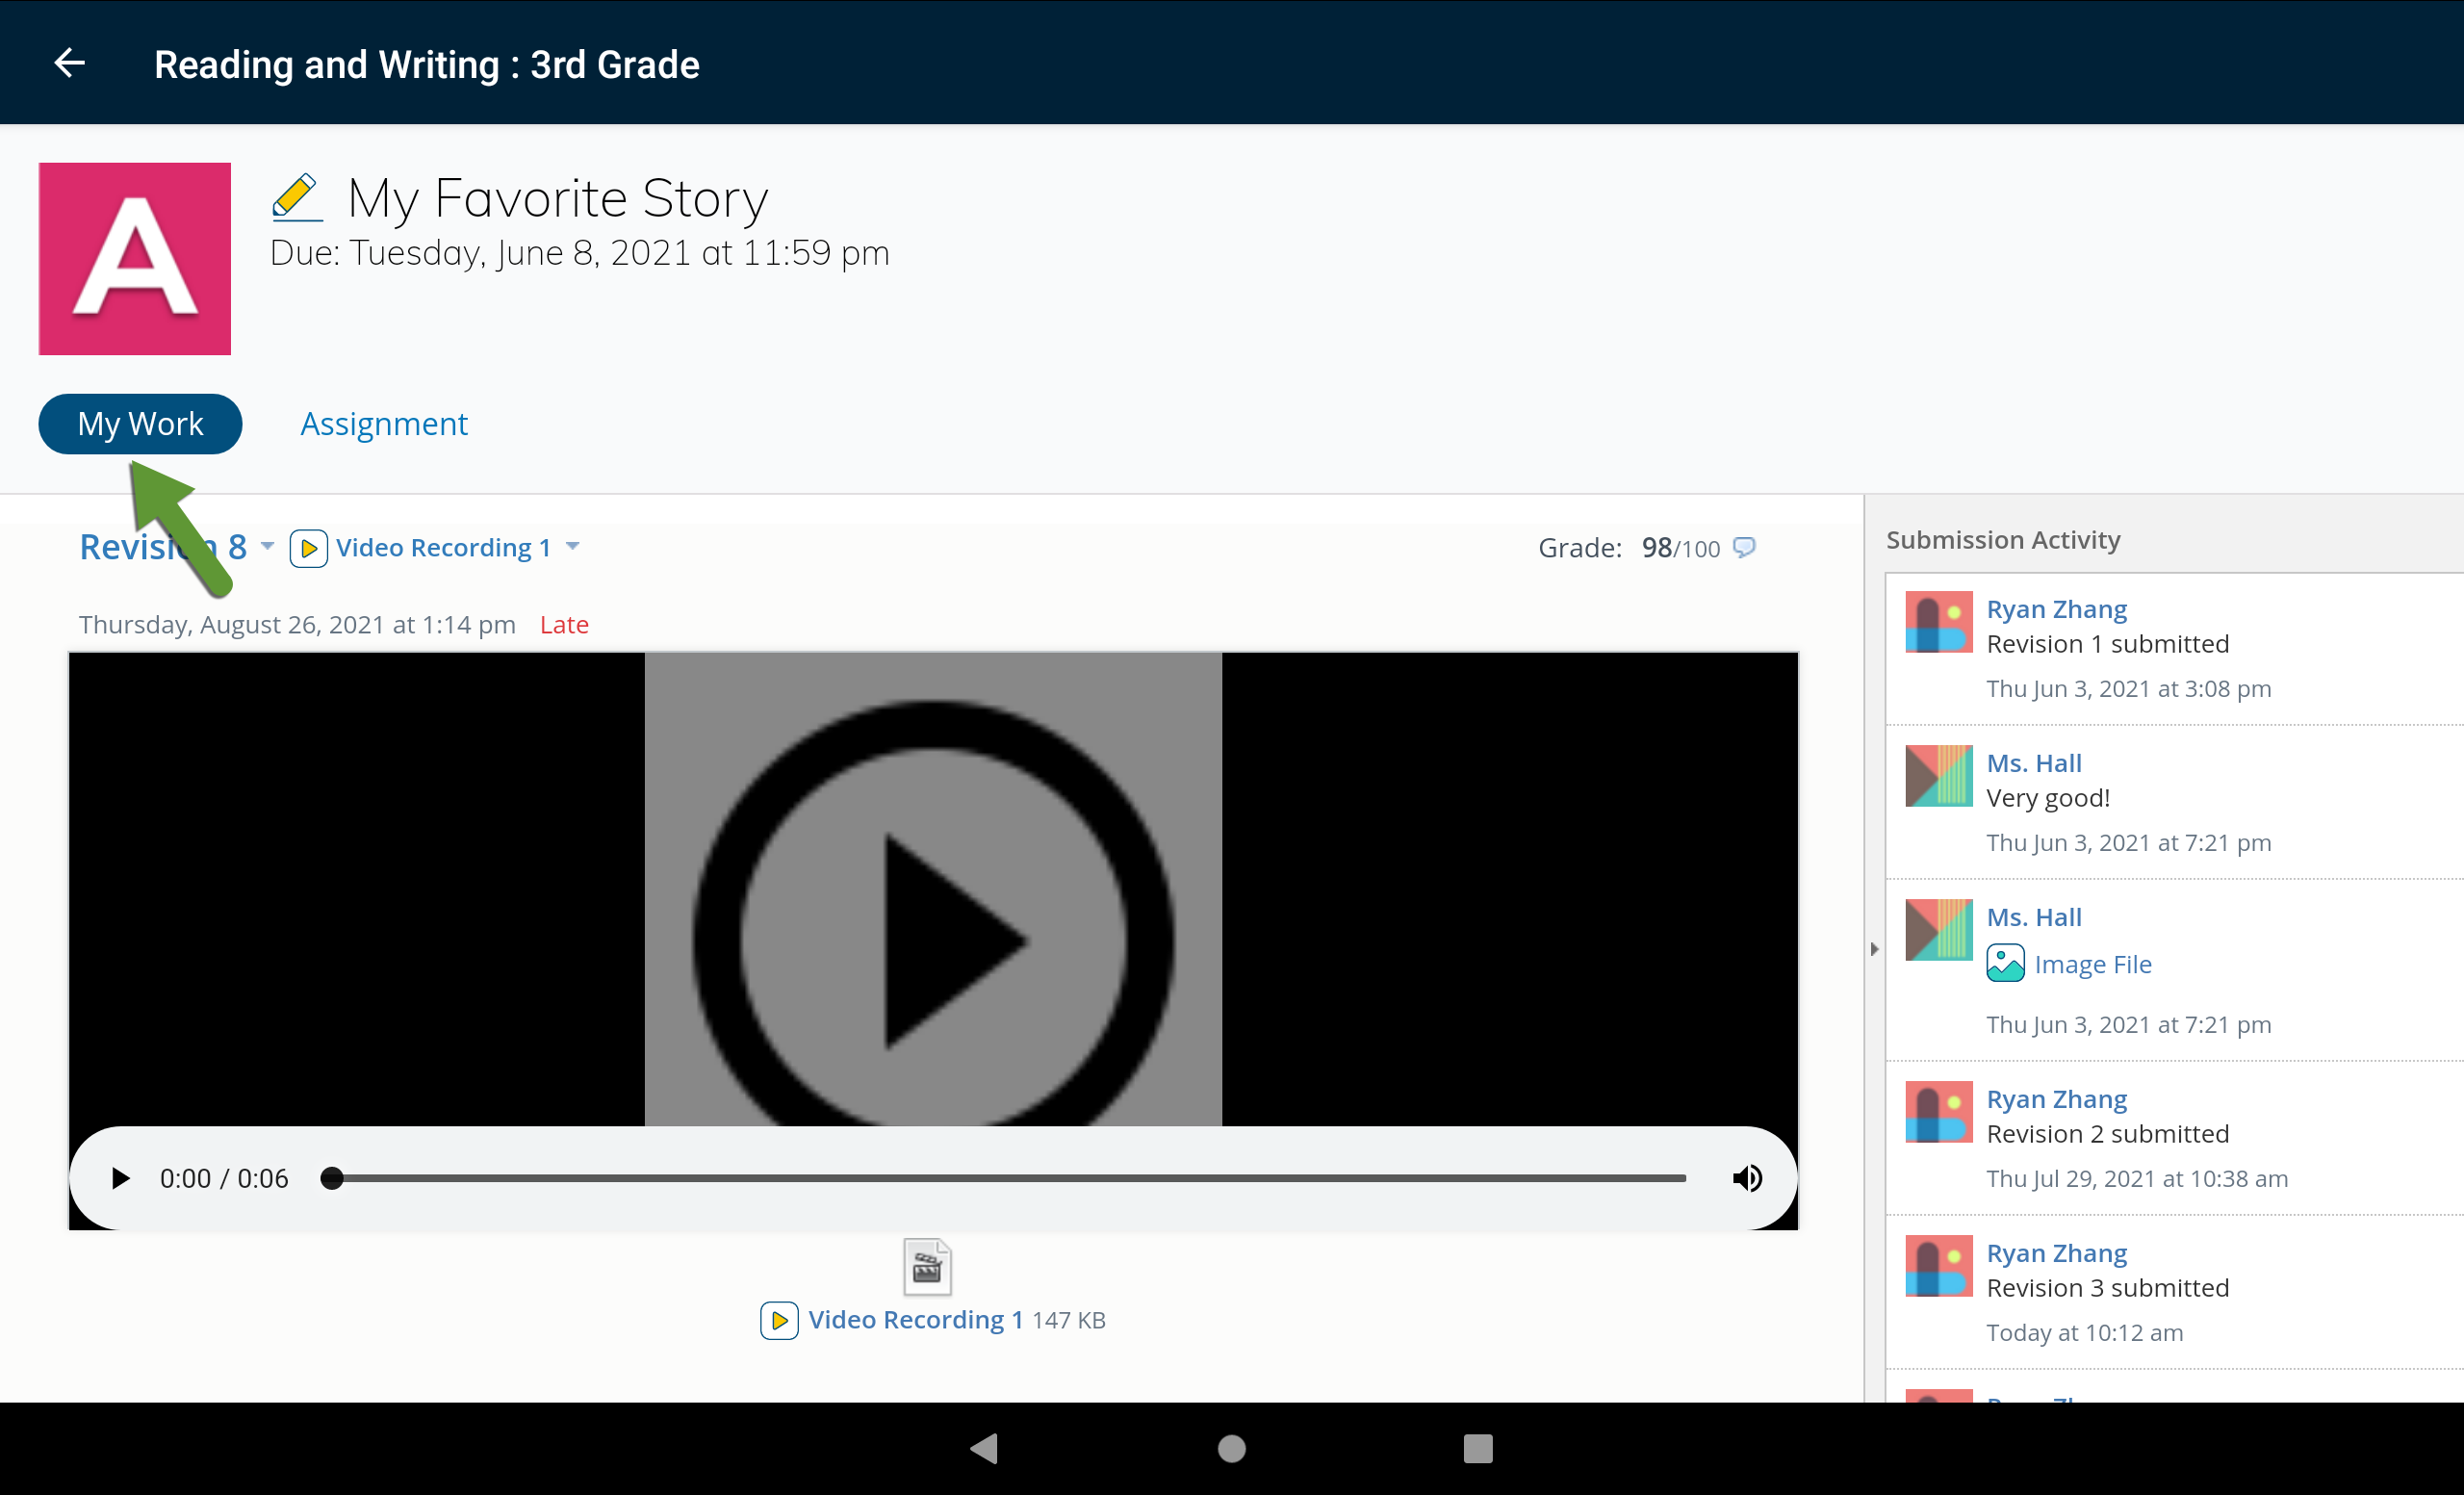The image size is (2464, 1495).
Task: Click the video progress seek bar
Action: 1007,1177
